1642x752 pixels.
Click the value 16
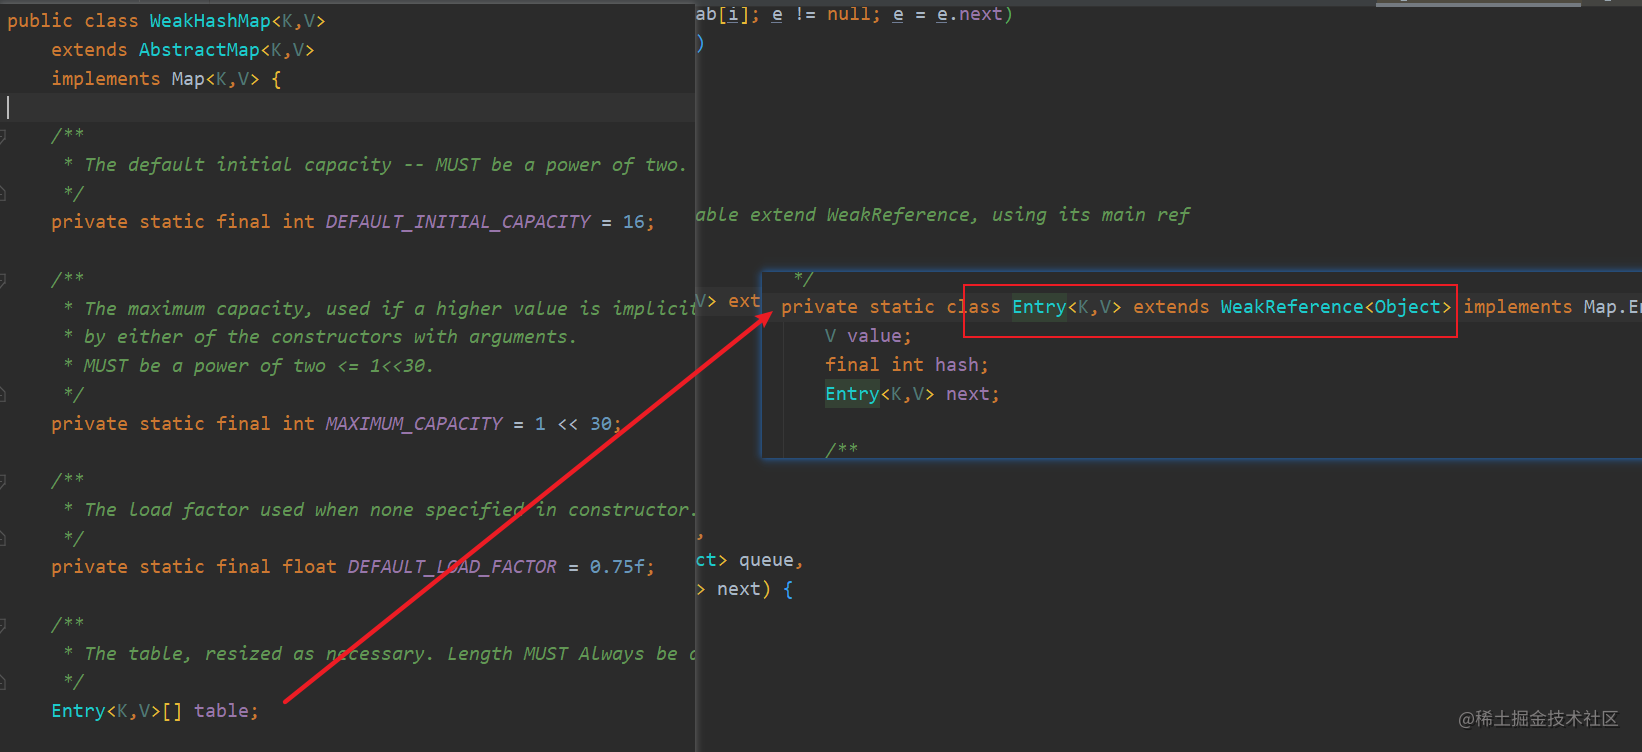coord(634,222)
